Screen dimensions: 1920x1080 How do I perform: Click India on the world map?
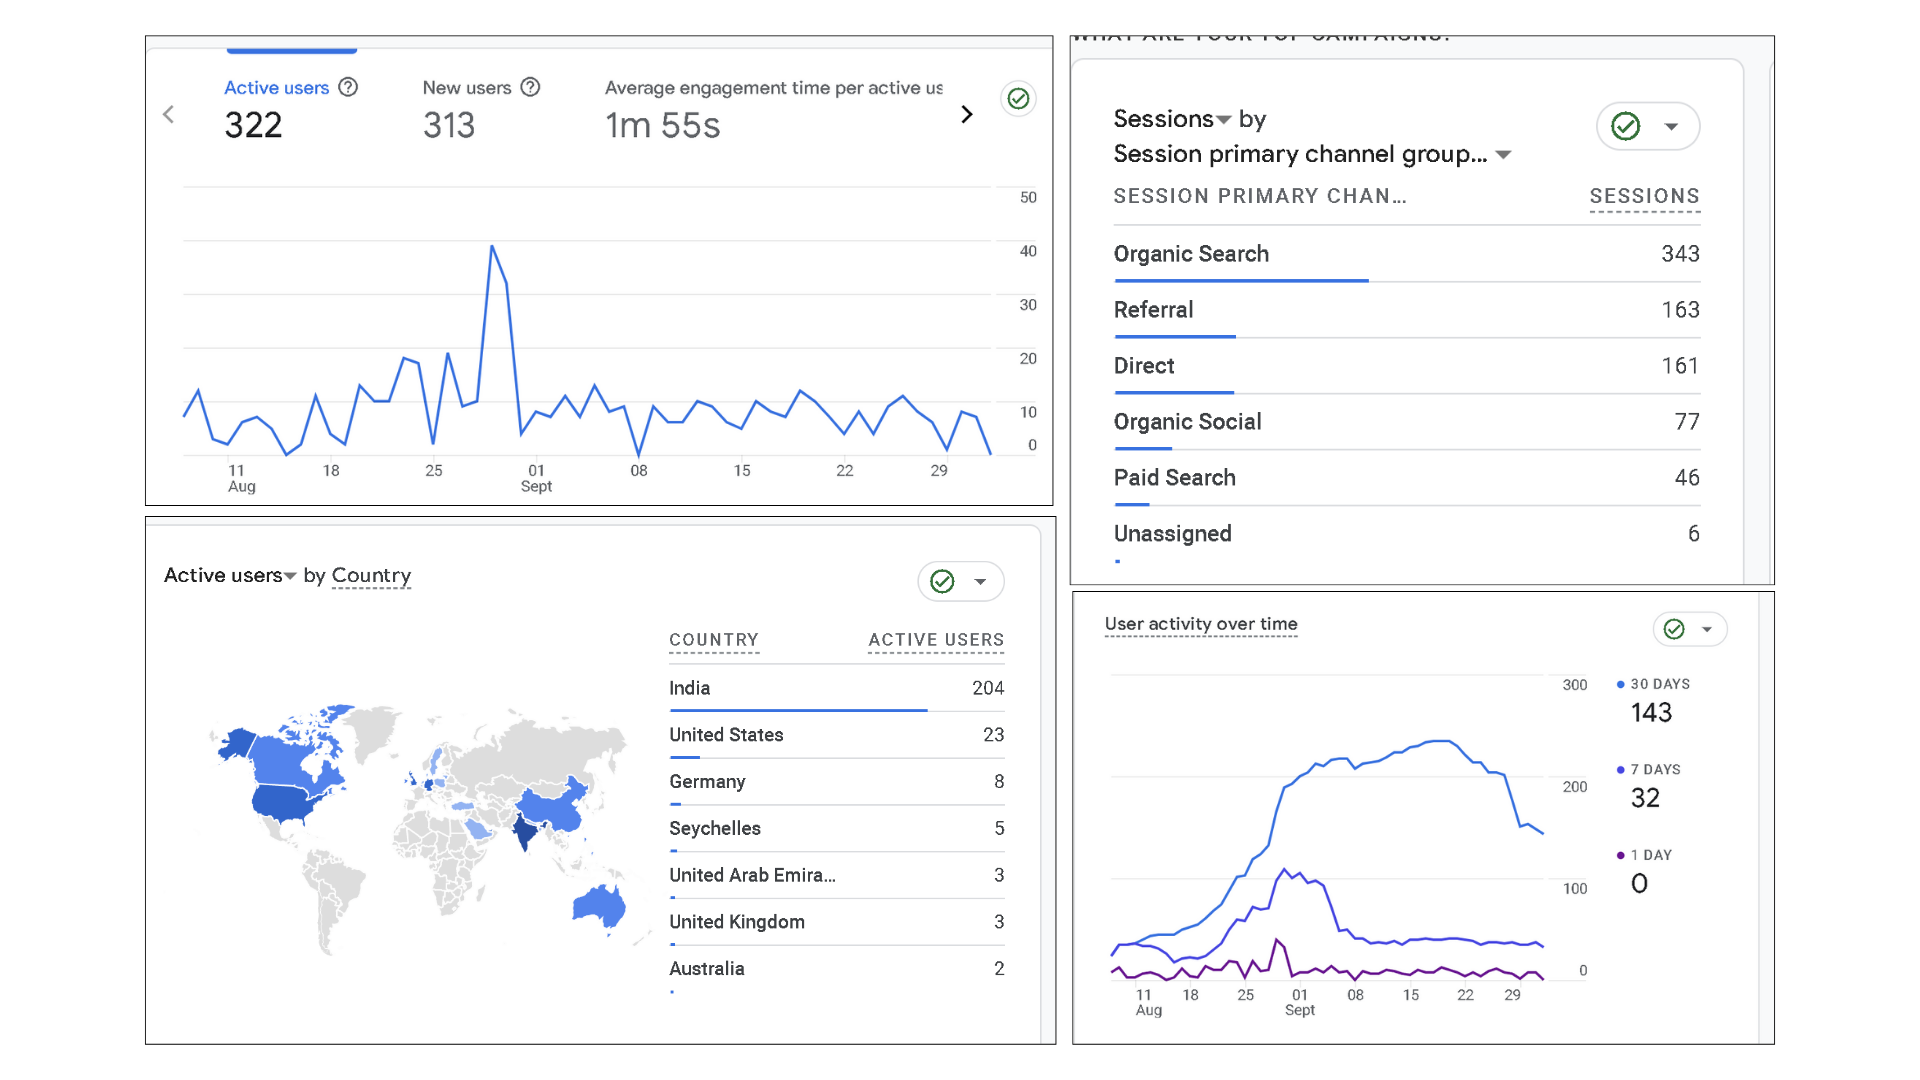[524, 830]
